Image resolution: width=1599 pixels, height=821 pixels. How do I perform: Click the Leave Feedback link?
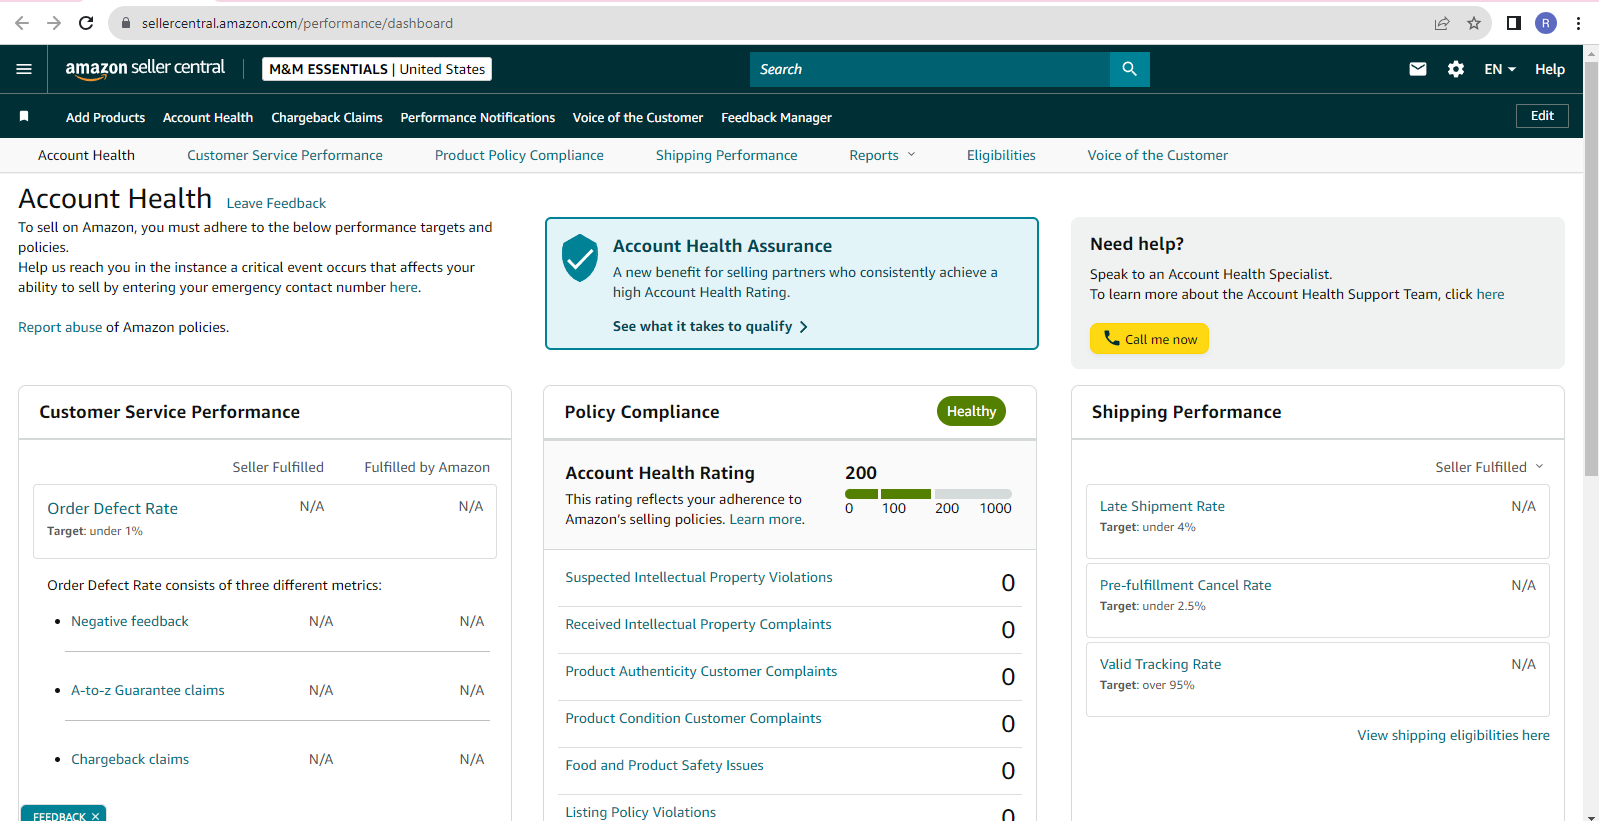click(x=276, y=203)
